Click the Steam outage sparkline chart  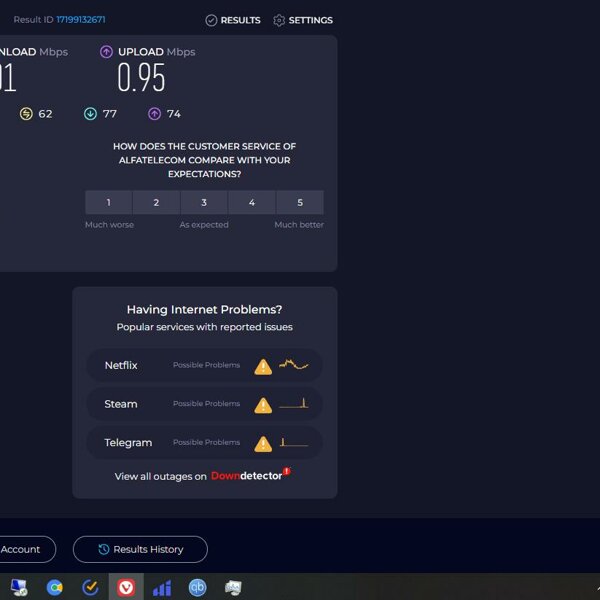[x=293, y=403]
